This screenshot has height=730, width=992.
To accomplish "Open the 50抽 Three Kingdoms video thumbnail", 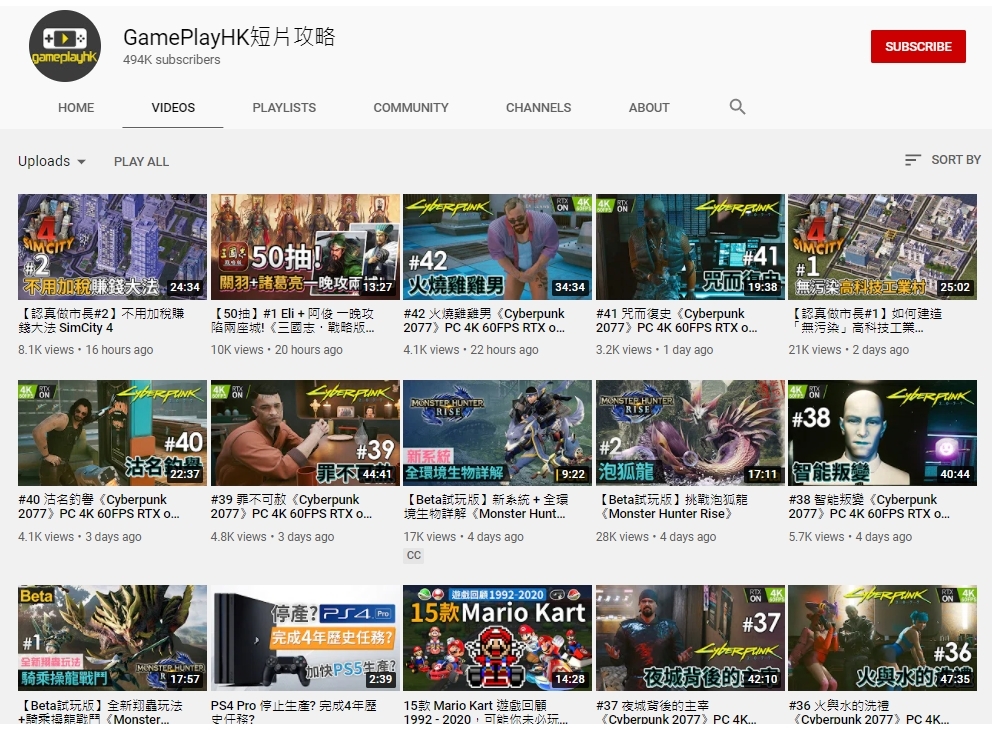I will click(305, 247).
